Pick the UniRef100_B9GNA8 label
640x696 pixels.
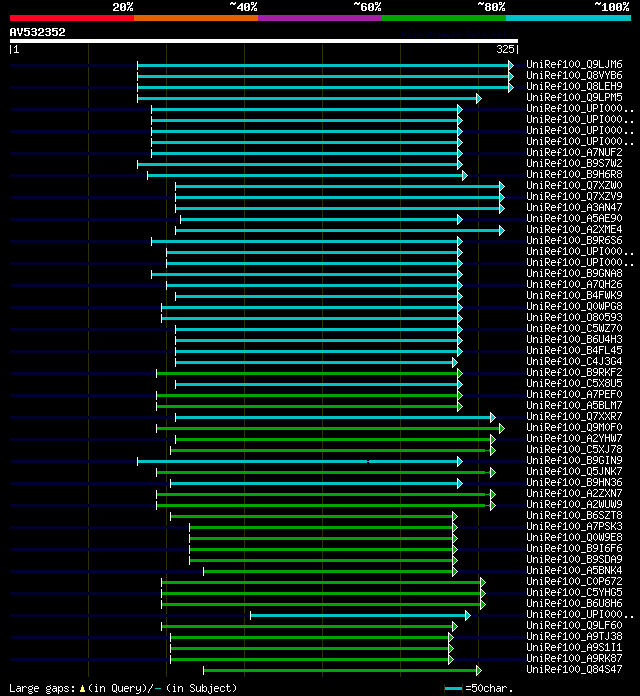pos(574,273)
